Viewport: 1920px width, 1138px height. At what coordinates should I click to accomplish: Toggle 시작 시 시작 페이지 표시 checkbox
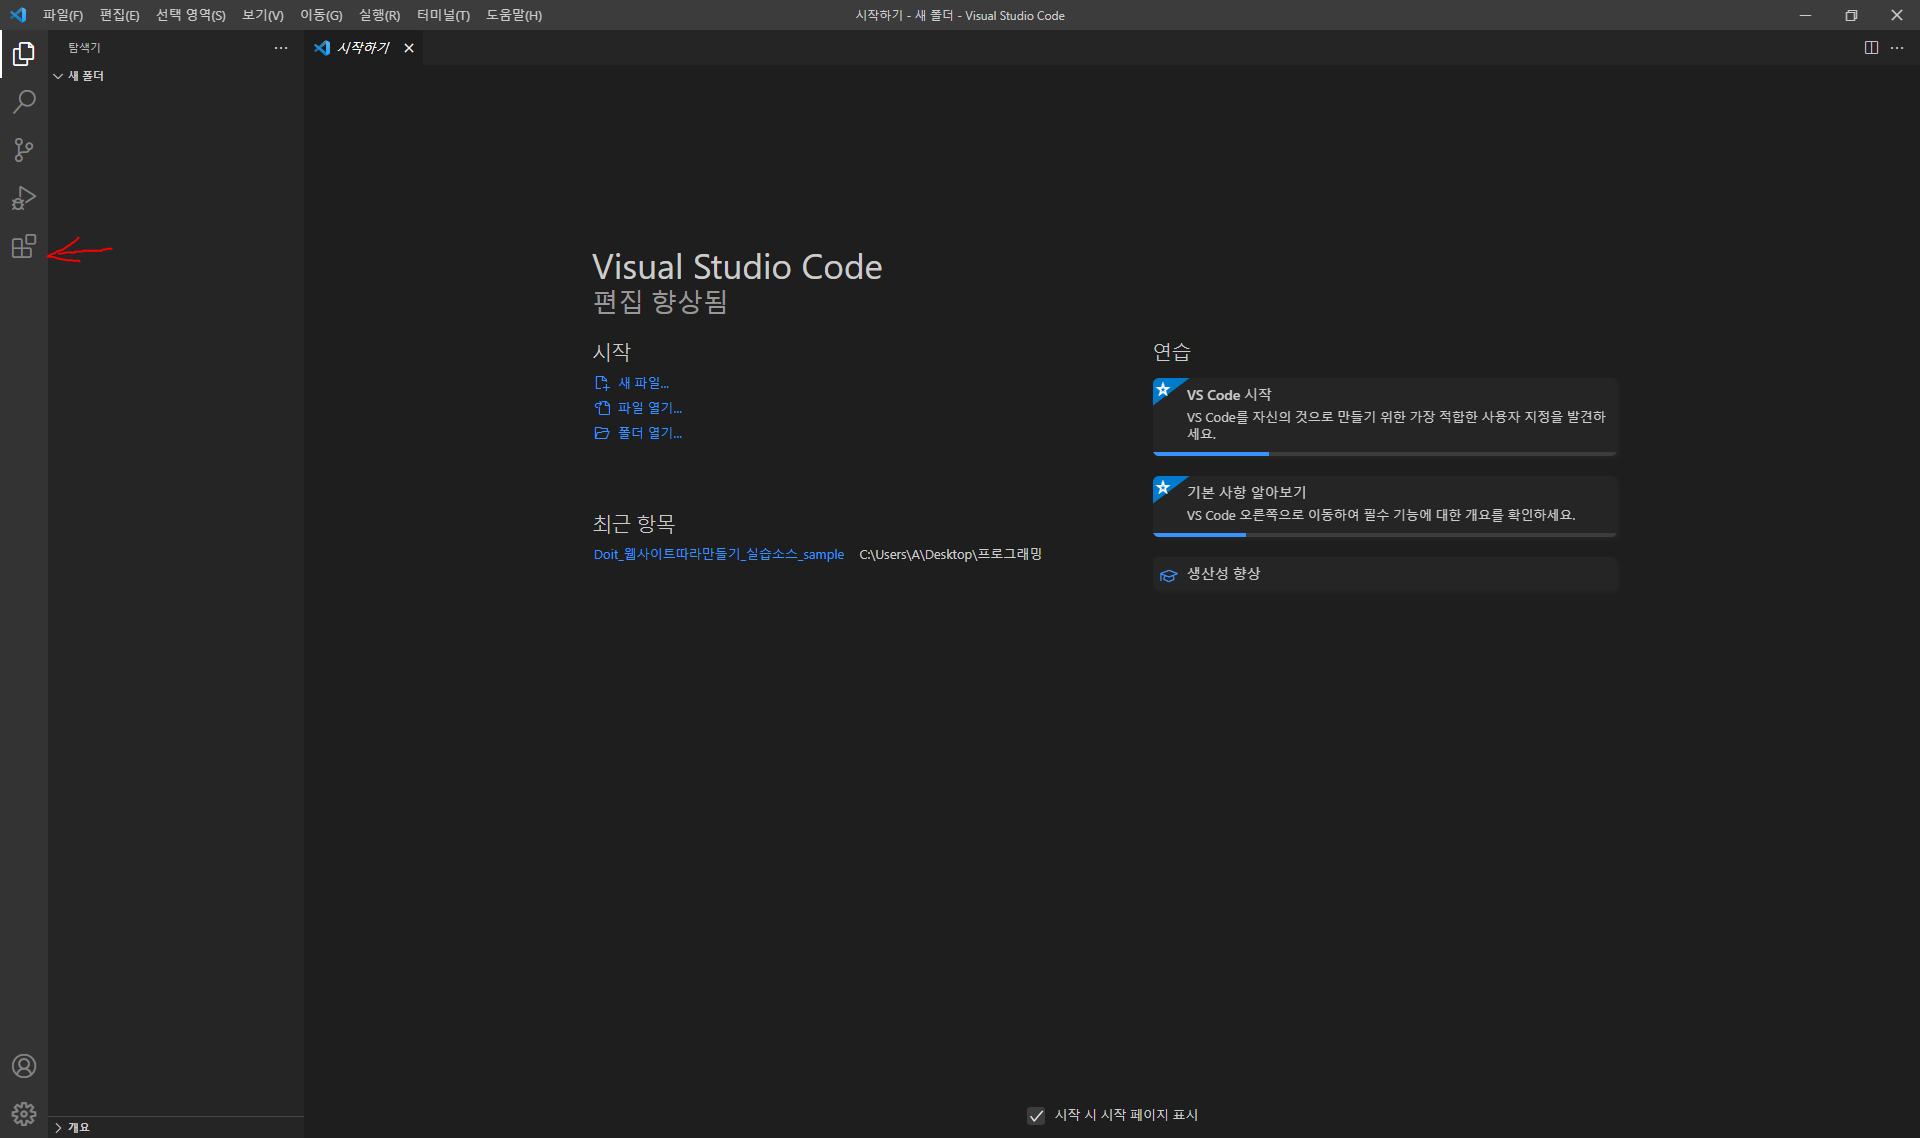[x=1036, y=1115]
